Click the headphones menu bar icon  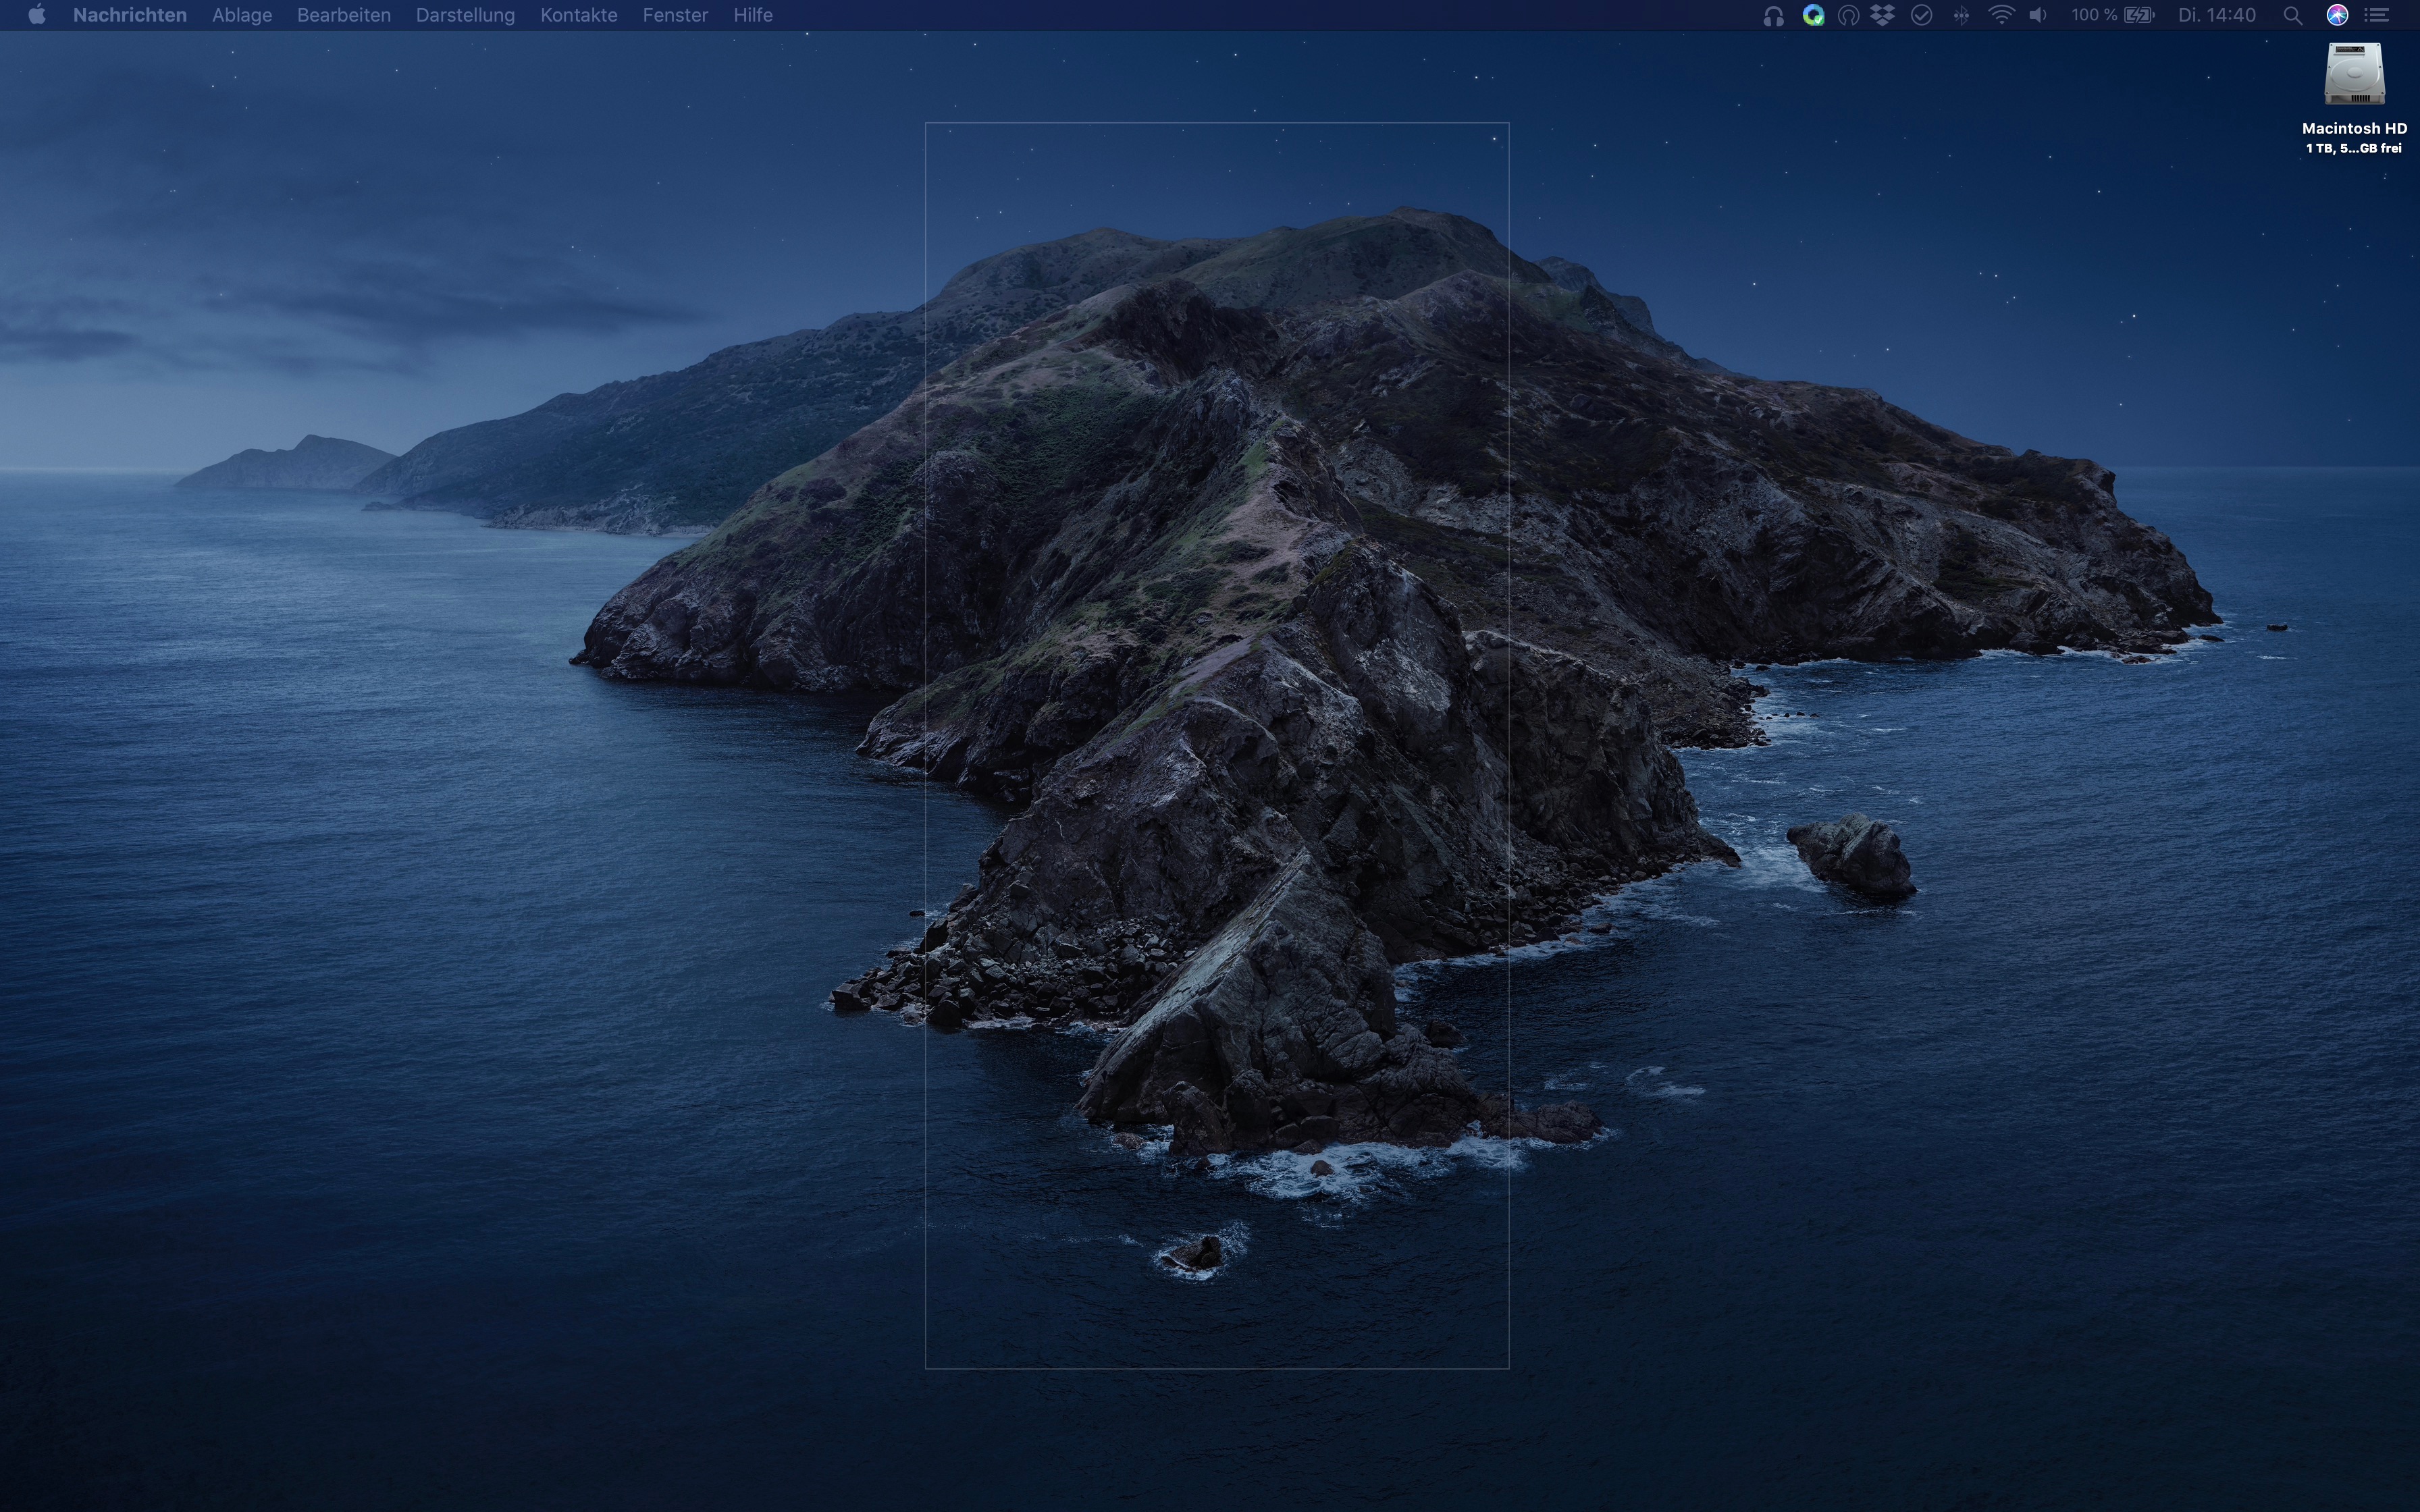point(1773,16)
